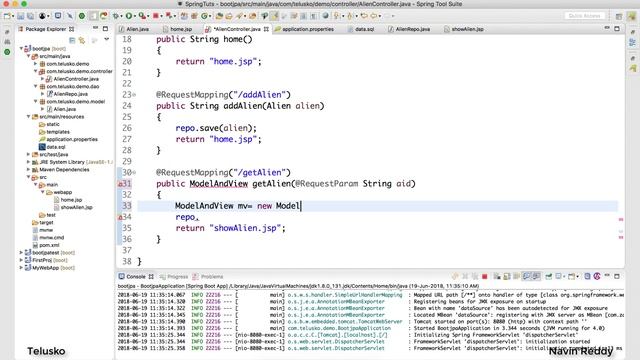This screenshot has height=360, width=640.
Task: Click the application.properties file in tree
Action: [x=72, y=139]
